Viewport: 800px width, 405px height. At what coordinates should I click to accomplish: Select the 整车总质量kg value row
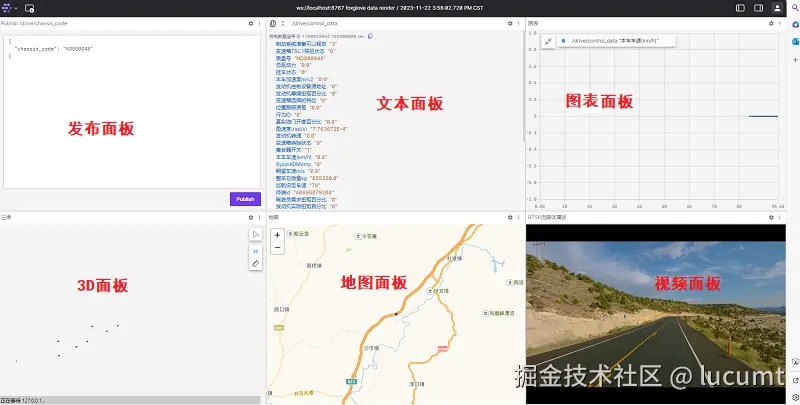pos(307,178)
